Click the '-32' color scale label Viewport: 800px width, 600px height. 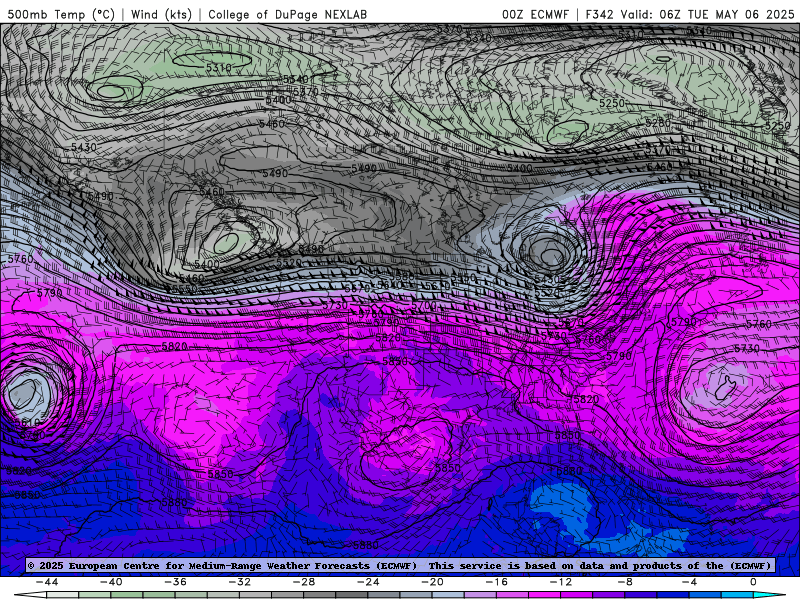tap(240, 582)
